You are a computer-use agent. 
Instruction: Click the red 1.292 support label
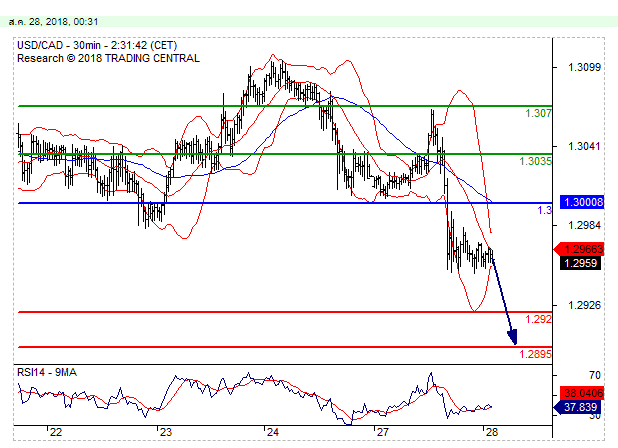[x=538, y=319]
